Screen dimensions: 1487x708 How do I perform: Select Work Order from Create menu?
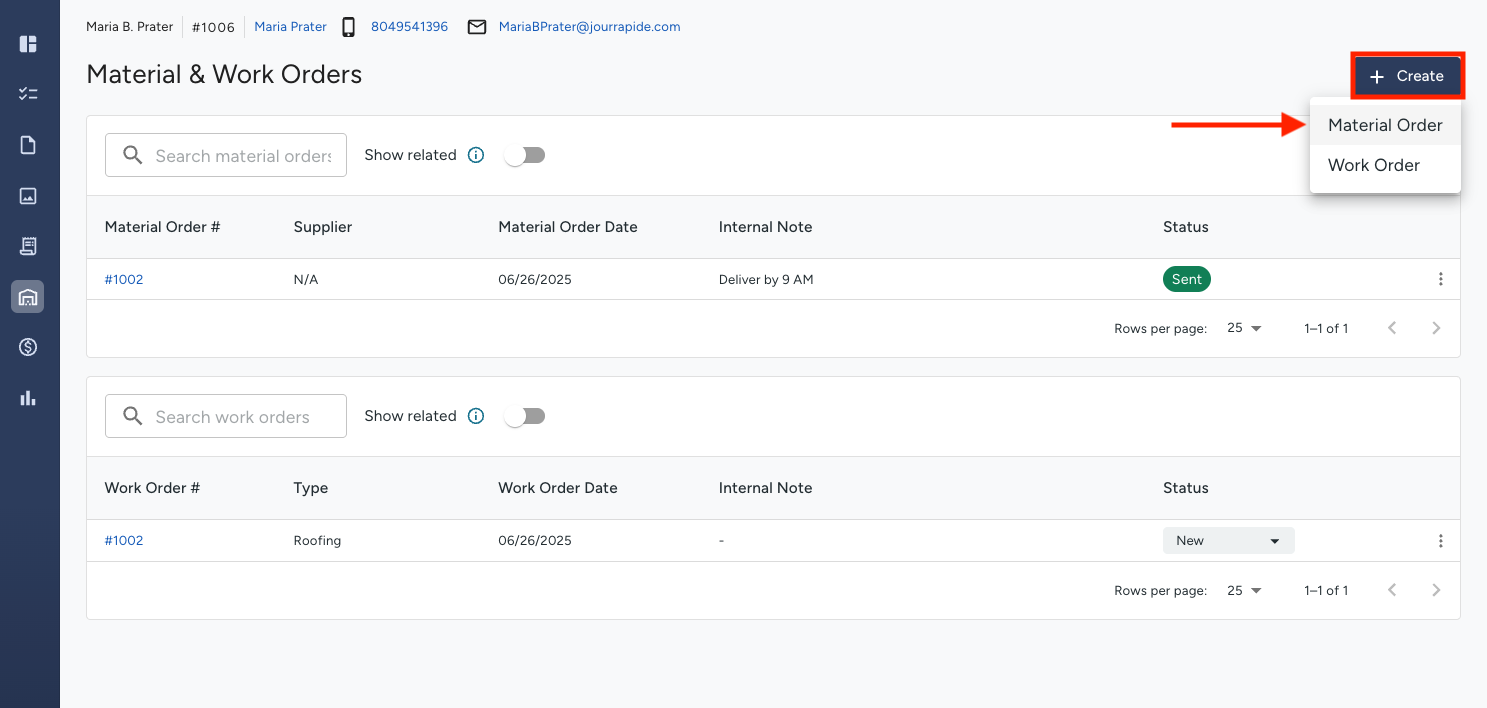pyautogui.click(x=1385, y=165)
